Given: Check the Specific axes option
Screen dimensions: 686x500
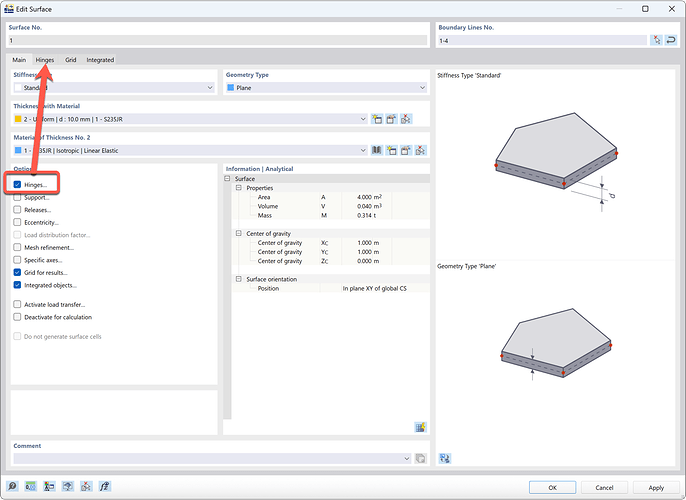Looking at the screenshot, I should (17, 260).
